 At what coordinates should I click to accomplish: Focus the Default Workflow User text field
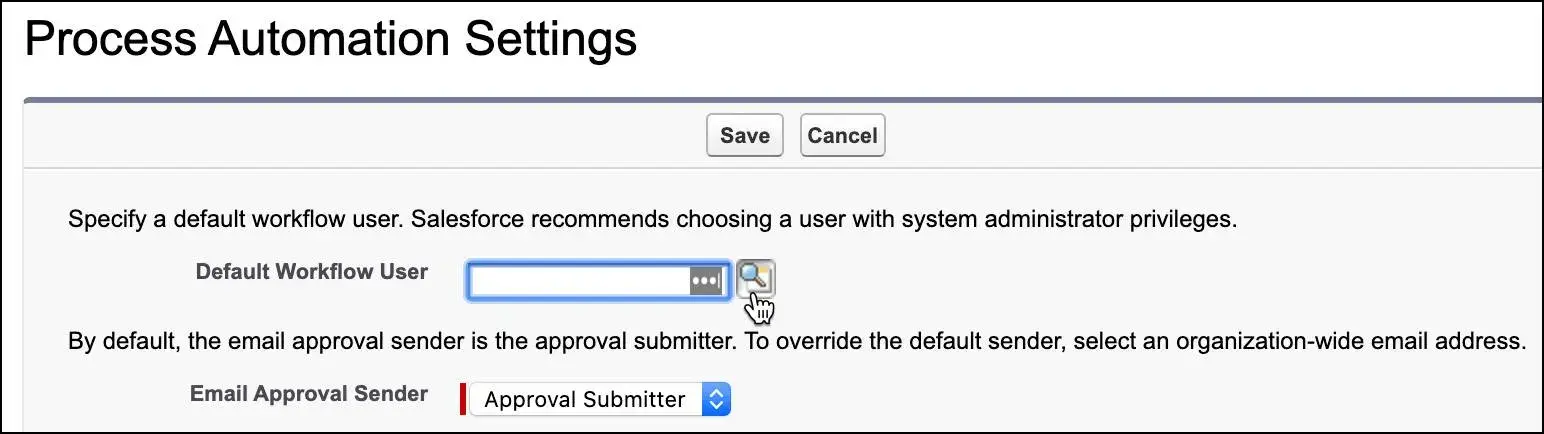click(578, 281)
